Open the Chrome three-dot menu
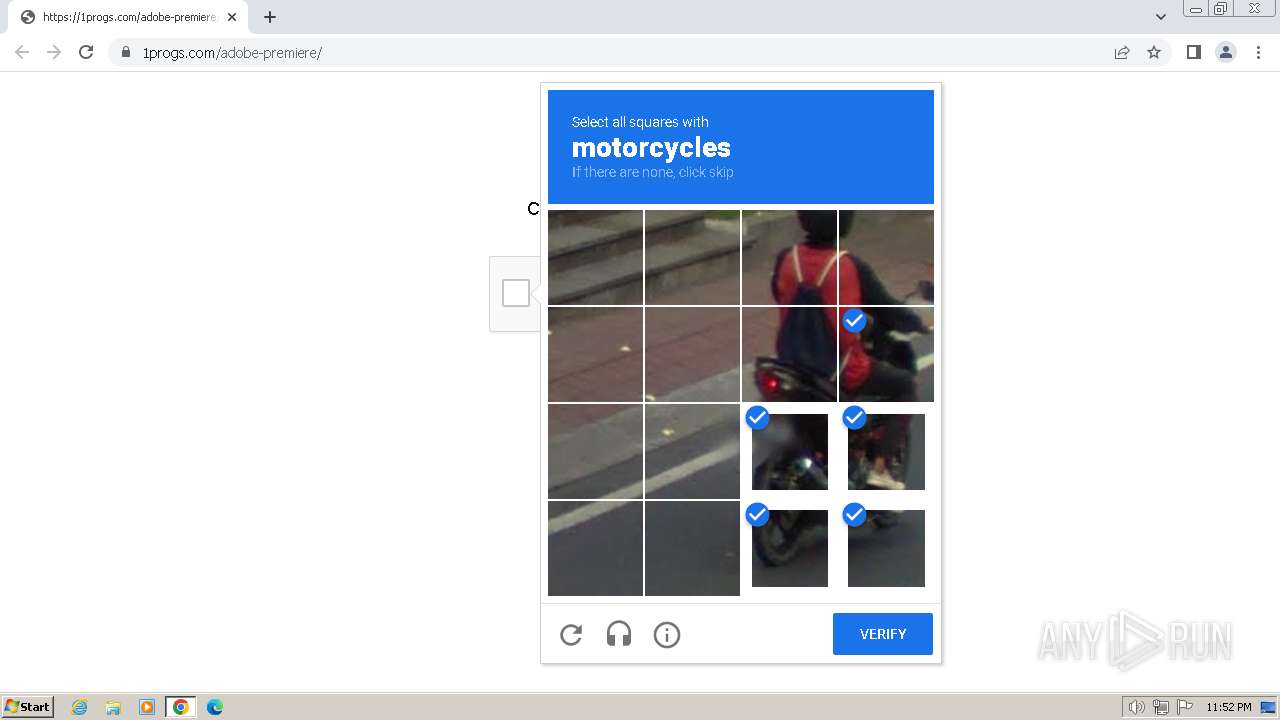Screen dimensions: 1280x720 coord(1258,52)
